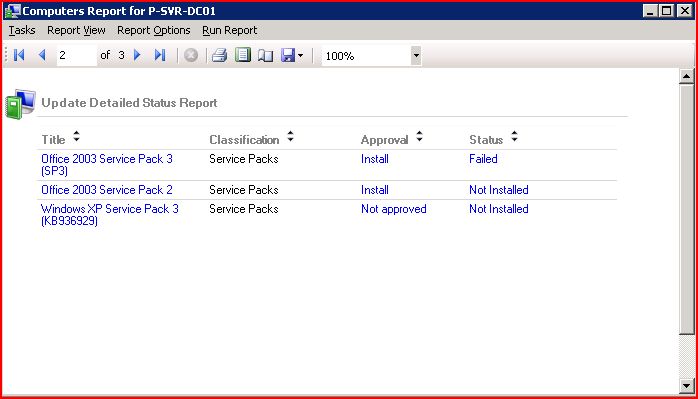This screenshot has width=698, height=399.
Task: Click the Status column header text
Action: [x=486, y=140]
